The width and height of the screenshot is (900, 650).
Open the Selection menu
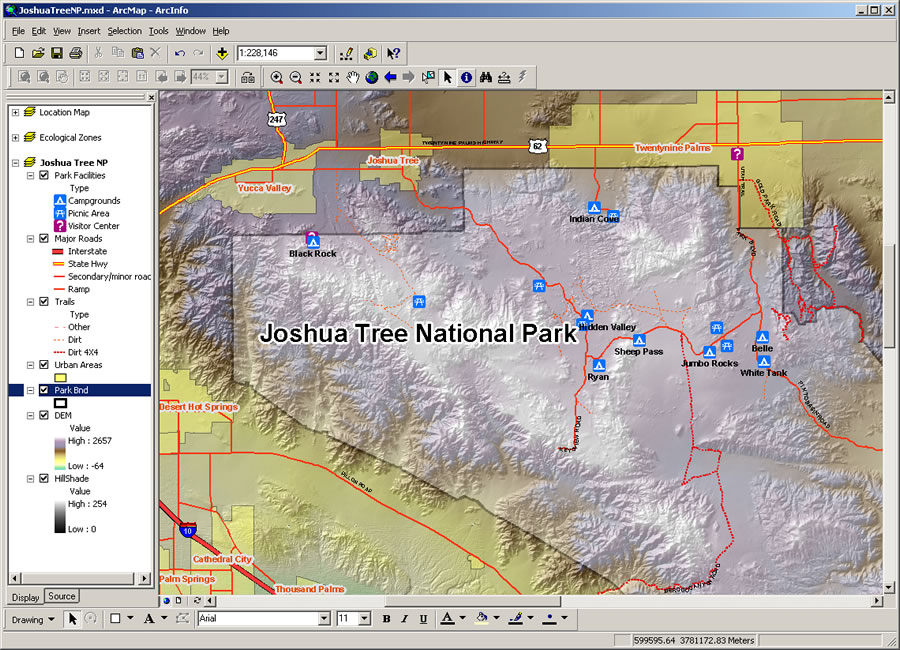click(x=124, y=31)
